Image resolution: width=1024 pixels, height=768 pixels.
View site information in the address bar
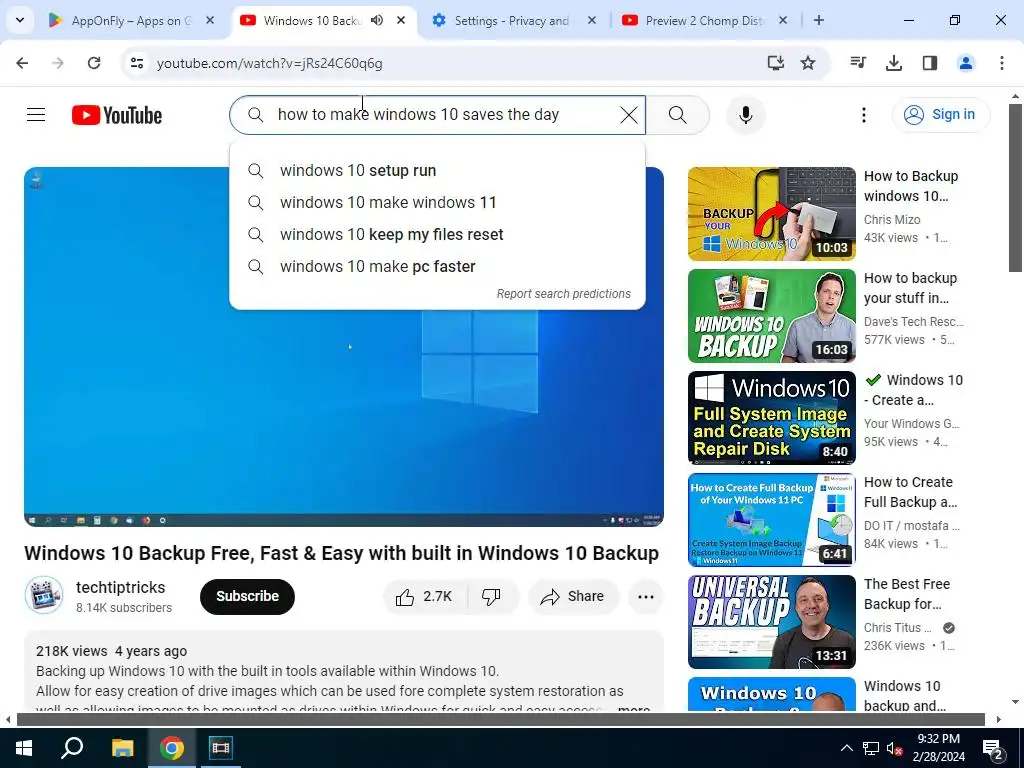click(136, 63)
